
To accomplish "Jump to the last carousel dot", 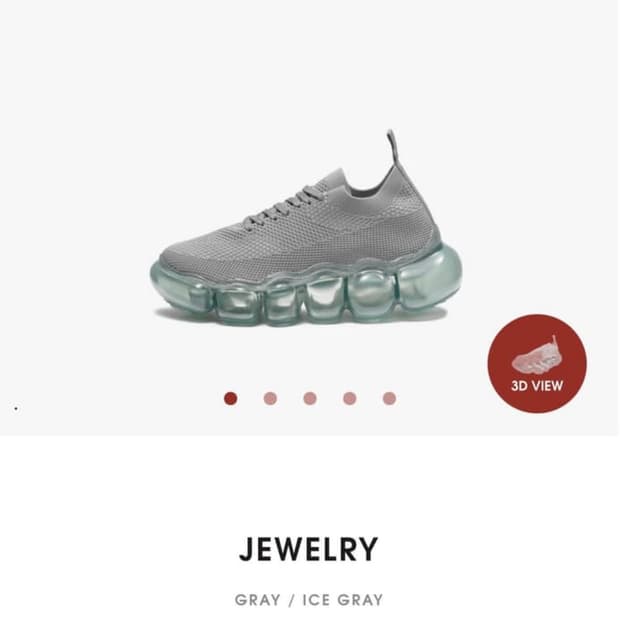I will point(389,398).
